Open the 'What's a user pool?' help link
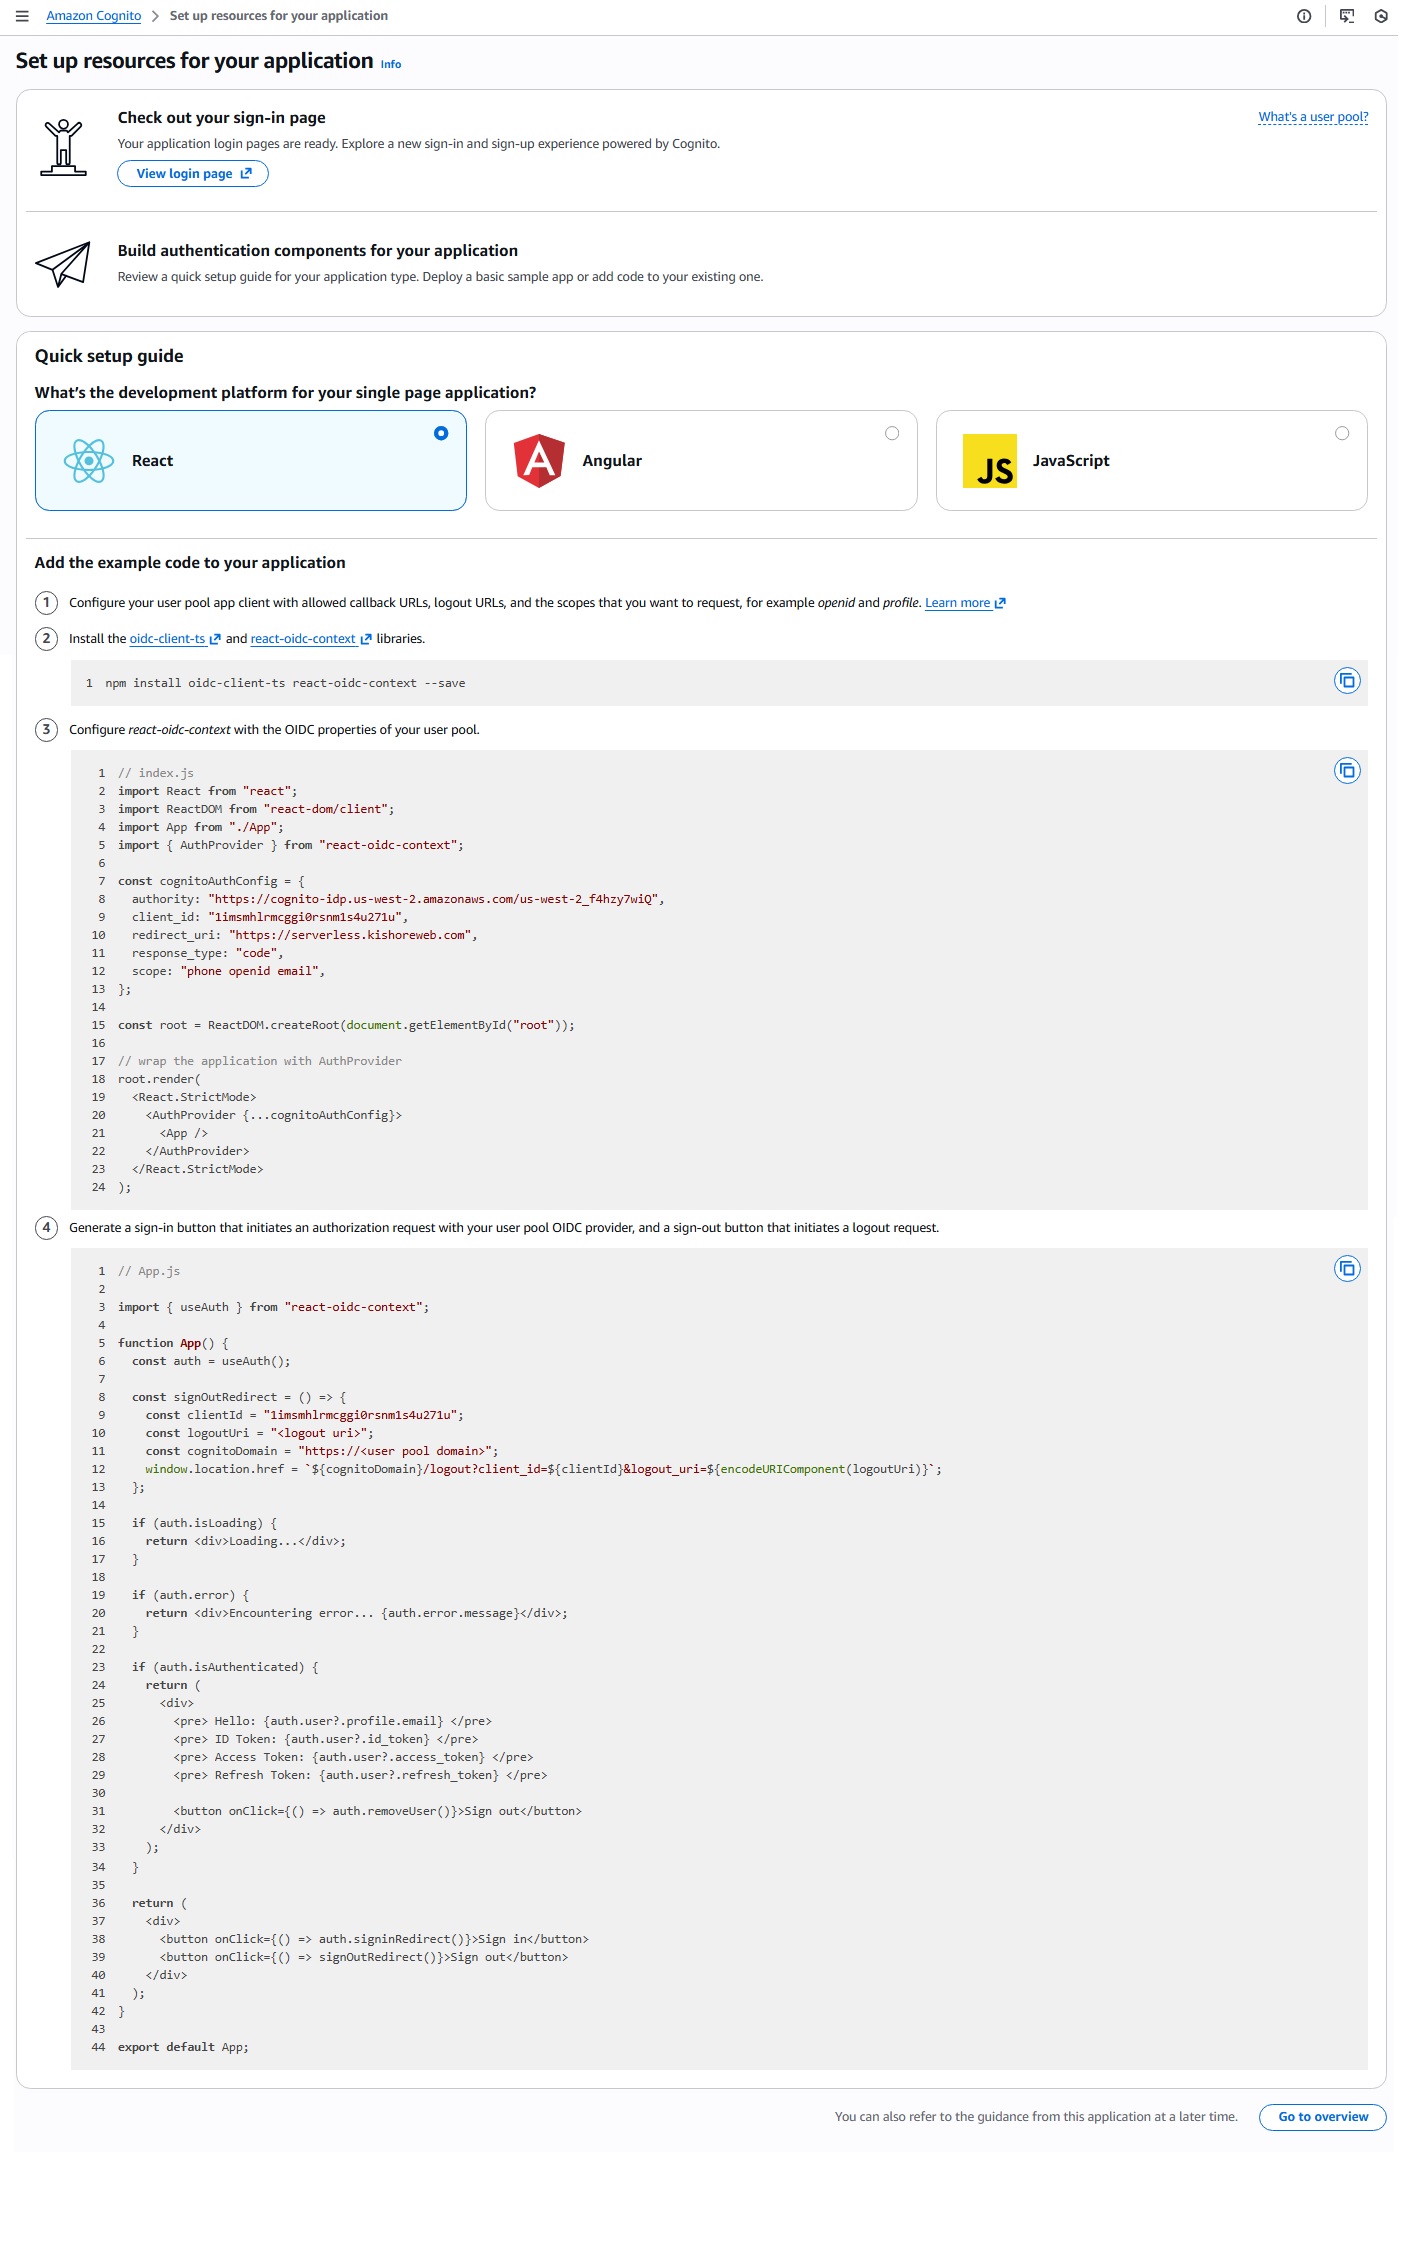 [1312, 117]
